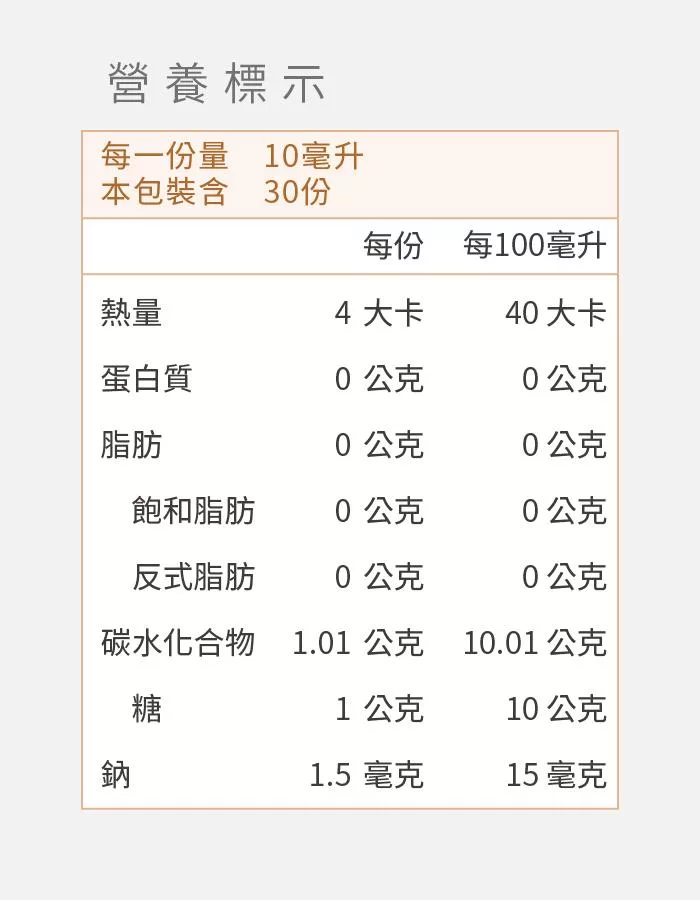The image size is (700, 900).
Task: Click the 每份 column header
Action: pyautogui.click(x=393, y=246)
